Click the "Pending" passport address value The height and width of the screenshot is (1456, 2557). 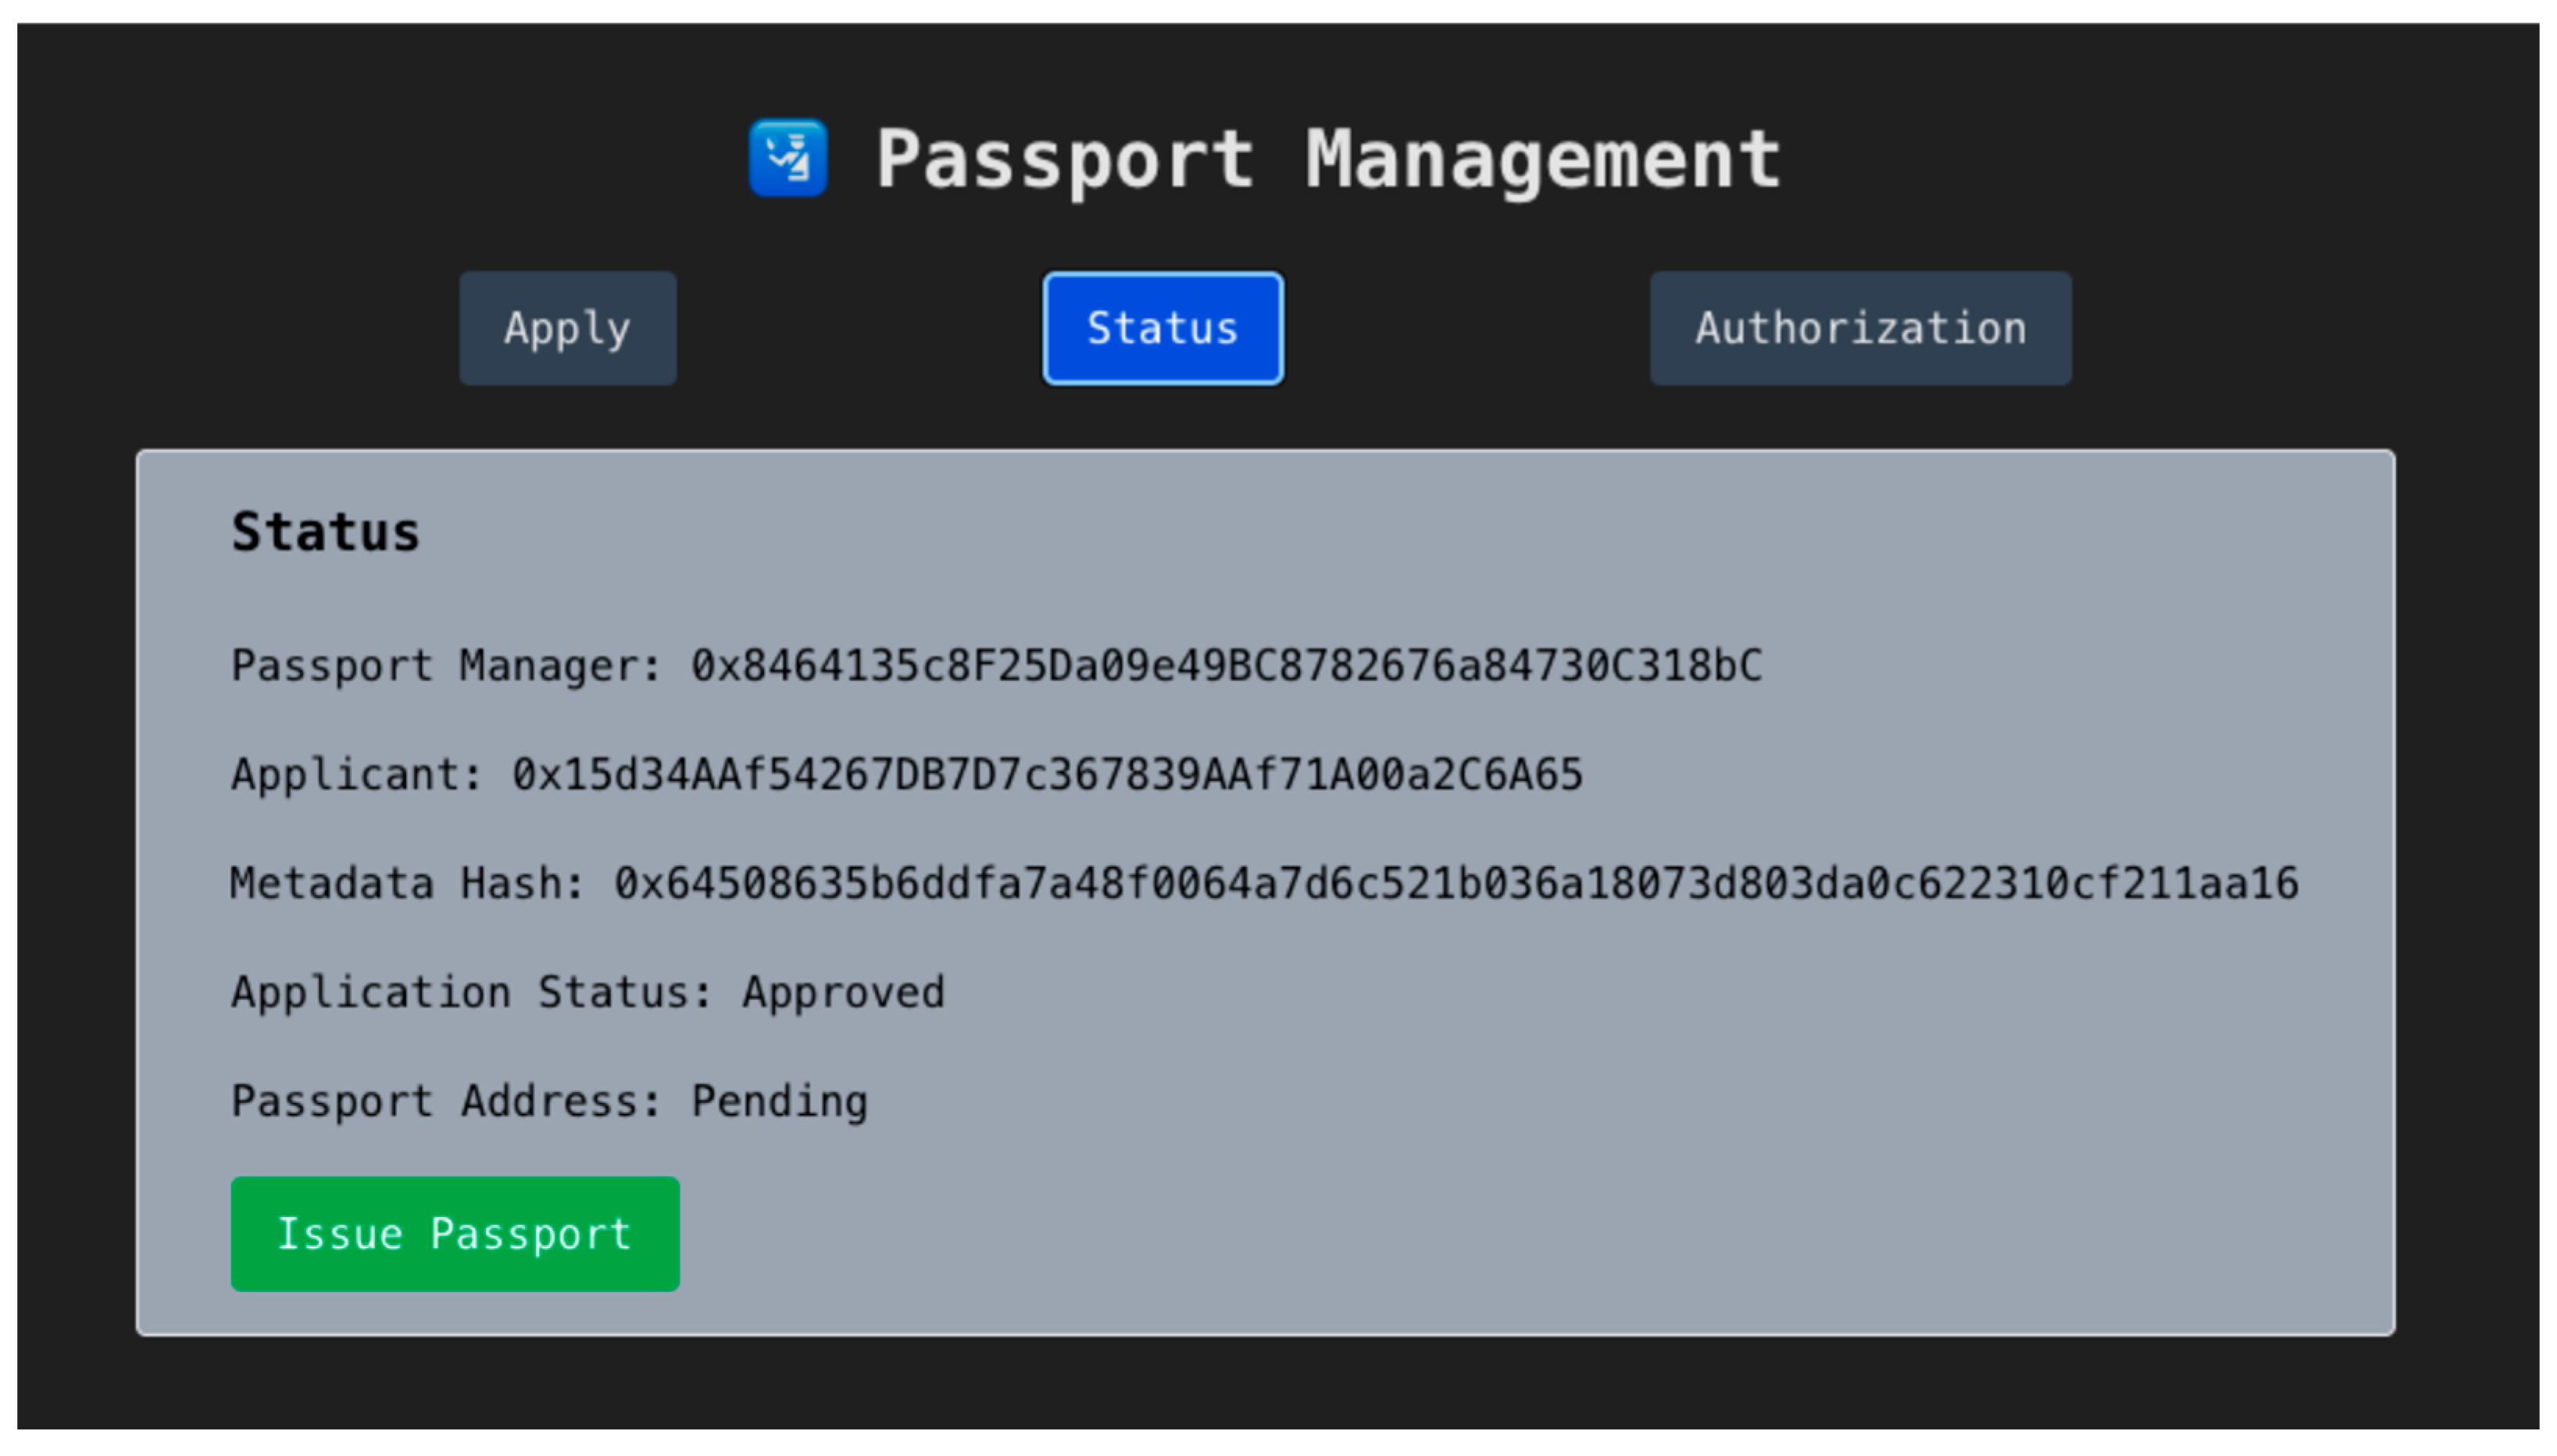click(x=779, y=1102)
